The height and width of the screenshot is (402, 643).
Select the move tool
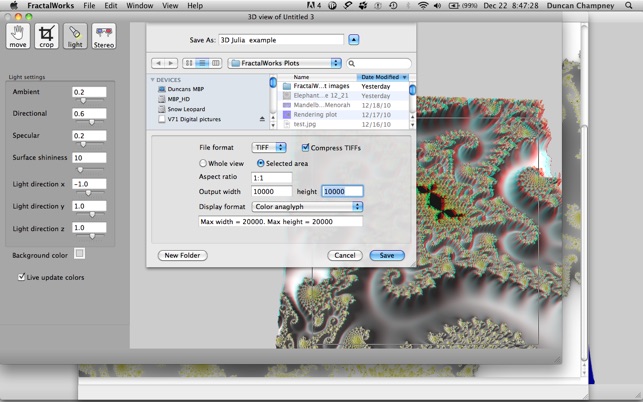coord(18,36)
